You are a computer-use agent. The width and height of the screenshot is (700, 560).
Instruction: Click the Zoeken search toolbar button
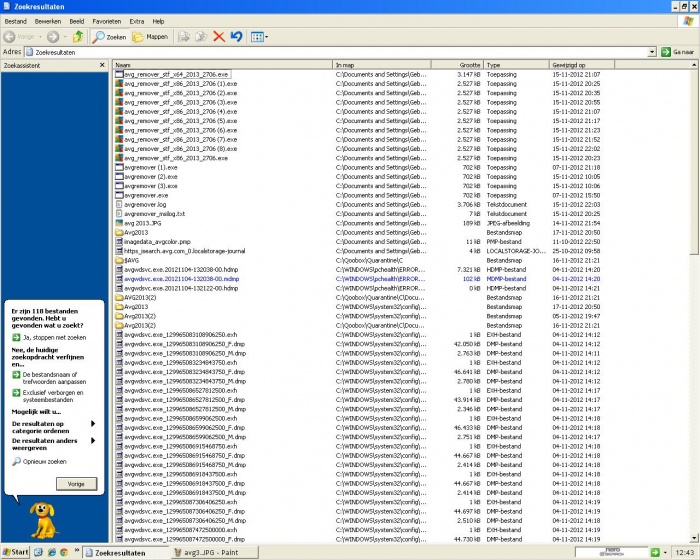click(110, 37)
